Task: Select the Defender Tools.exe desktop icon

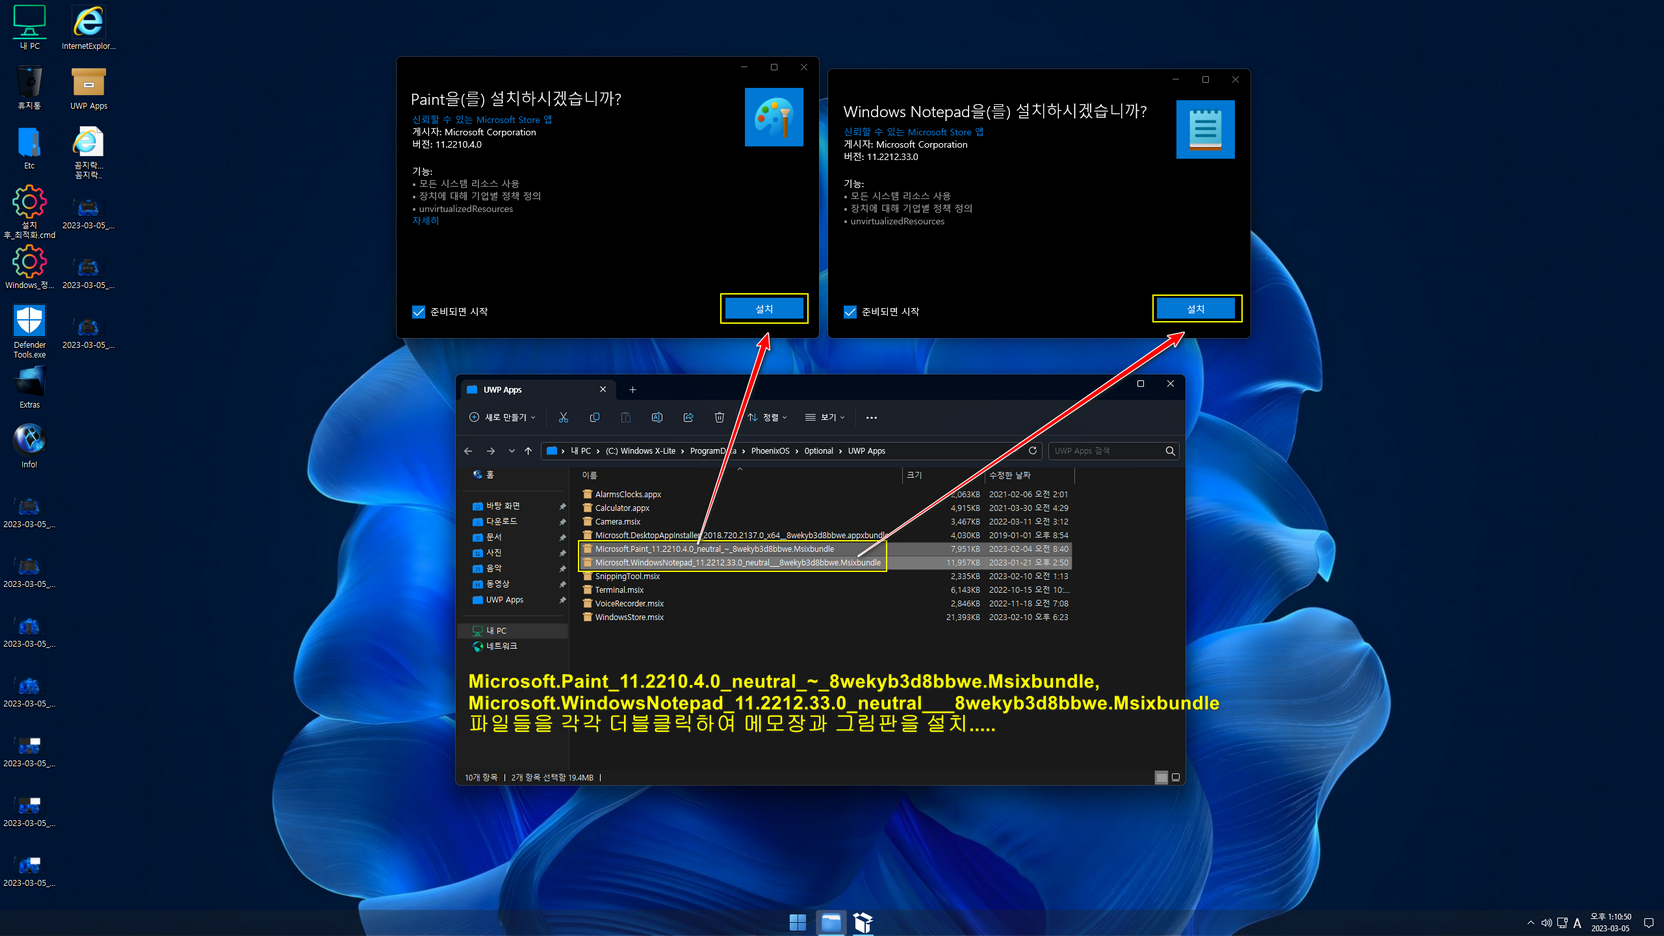Action: [29, 332]
